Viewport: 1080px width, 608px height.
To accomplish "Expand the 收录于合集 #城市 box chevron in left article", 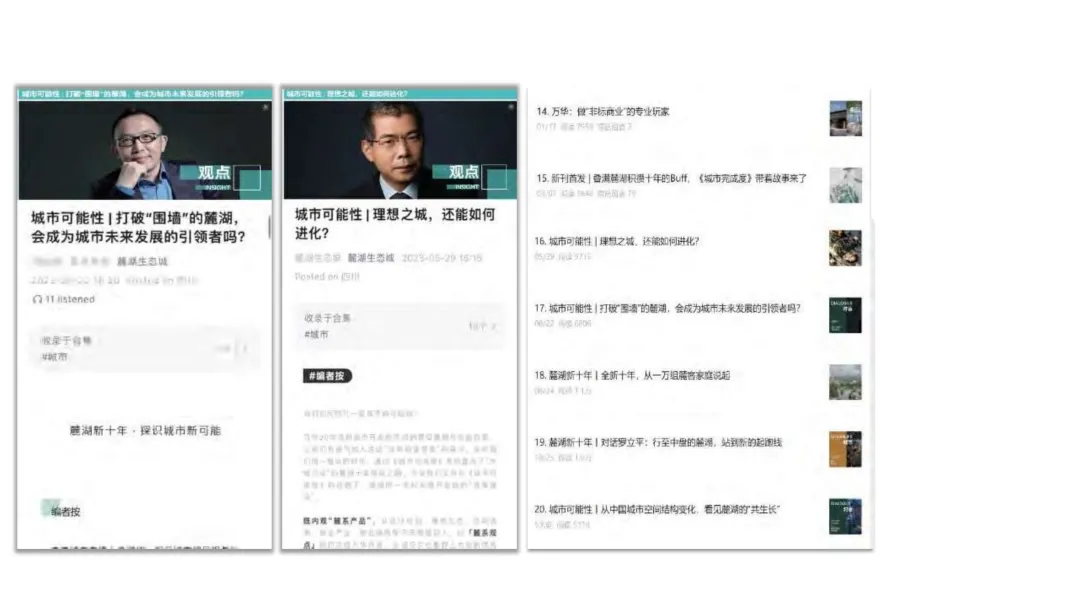I will (x=245, y=348).
